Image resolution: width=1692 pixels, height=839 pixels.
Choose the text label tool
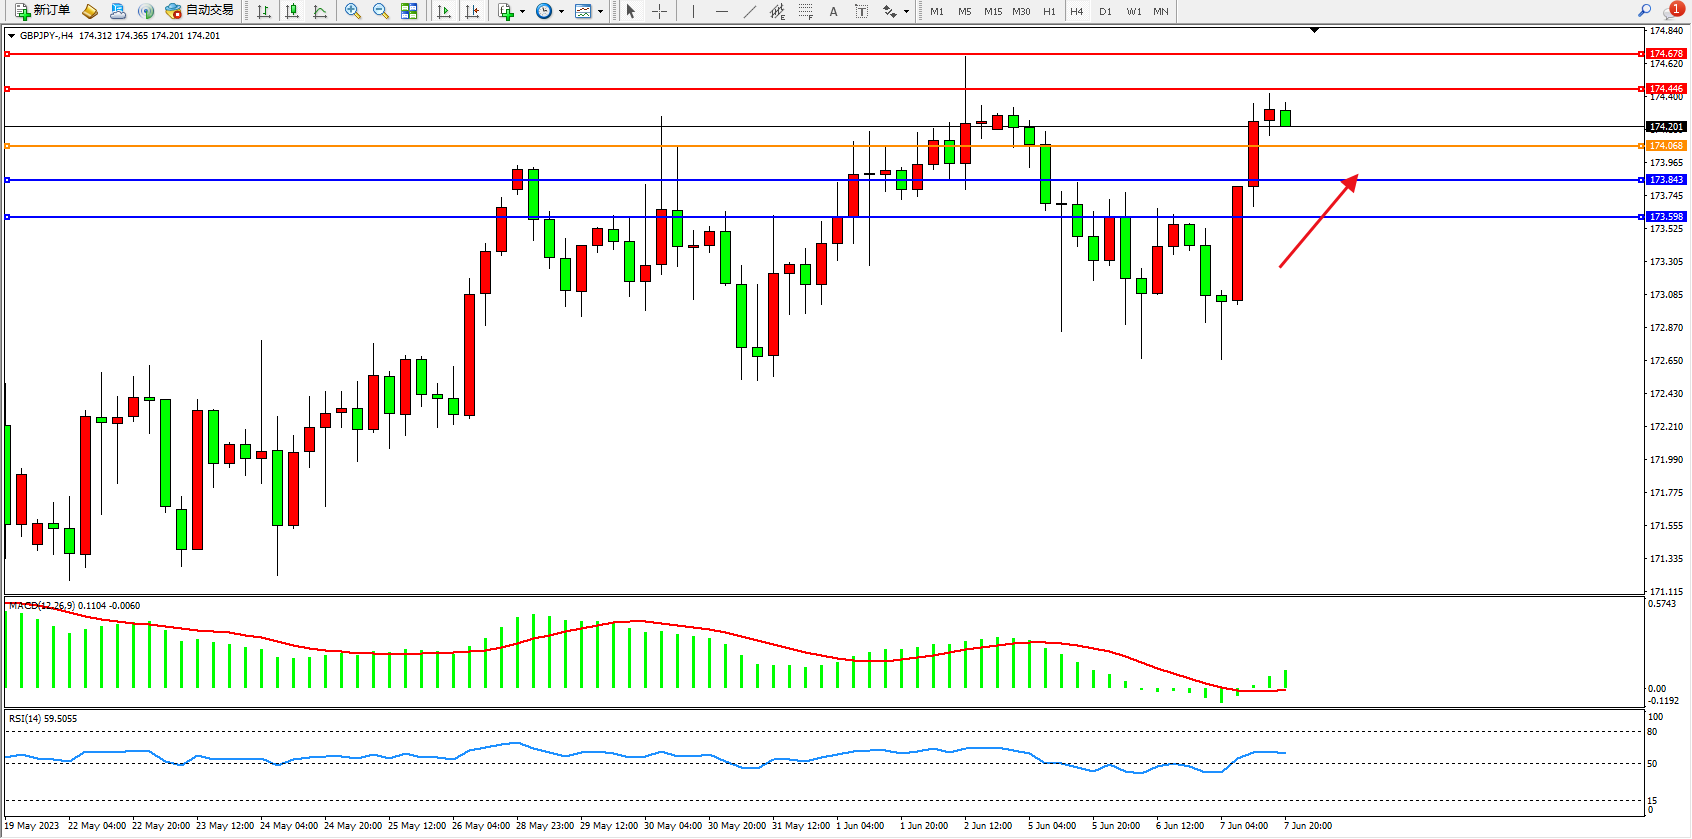pyautogui.click(x=861, y=11)
